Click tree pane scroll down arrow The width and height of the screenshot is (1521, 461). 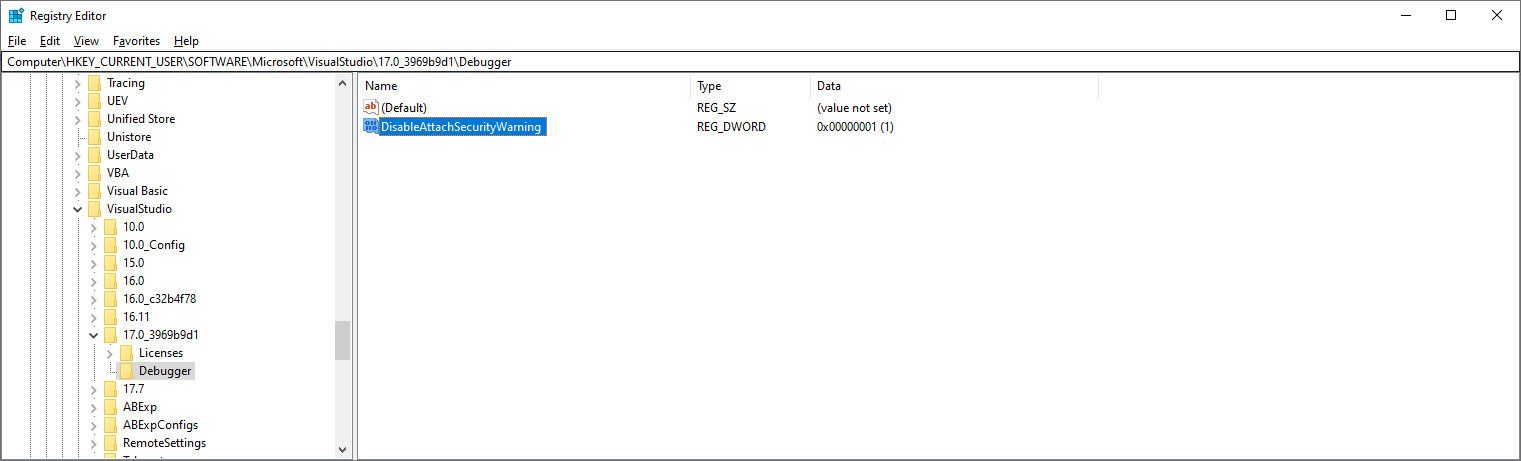[343, 449]
